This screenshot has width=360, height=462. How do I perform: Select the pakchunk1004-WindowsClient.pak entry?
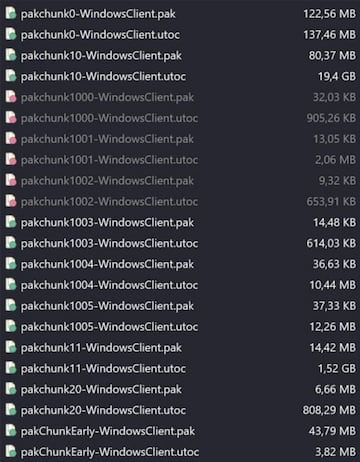107,264
